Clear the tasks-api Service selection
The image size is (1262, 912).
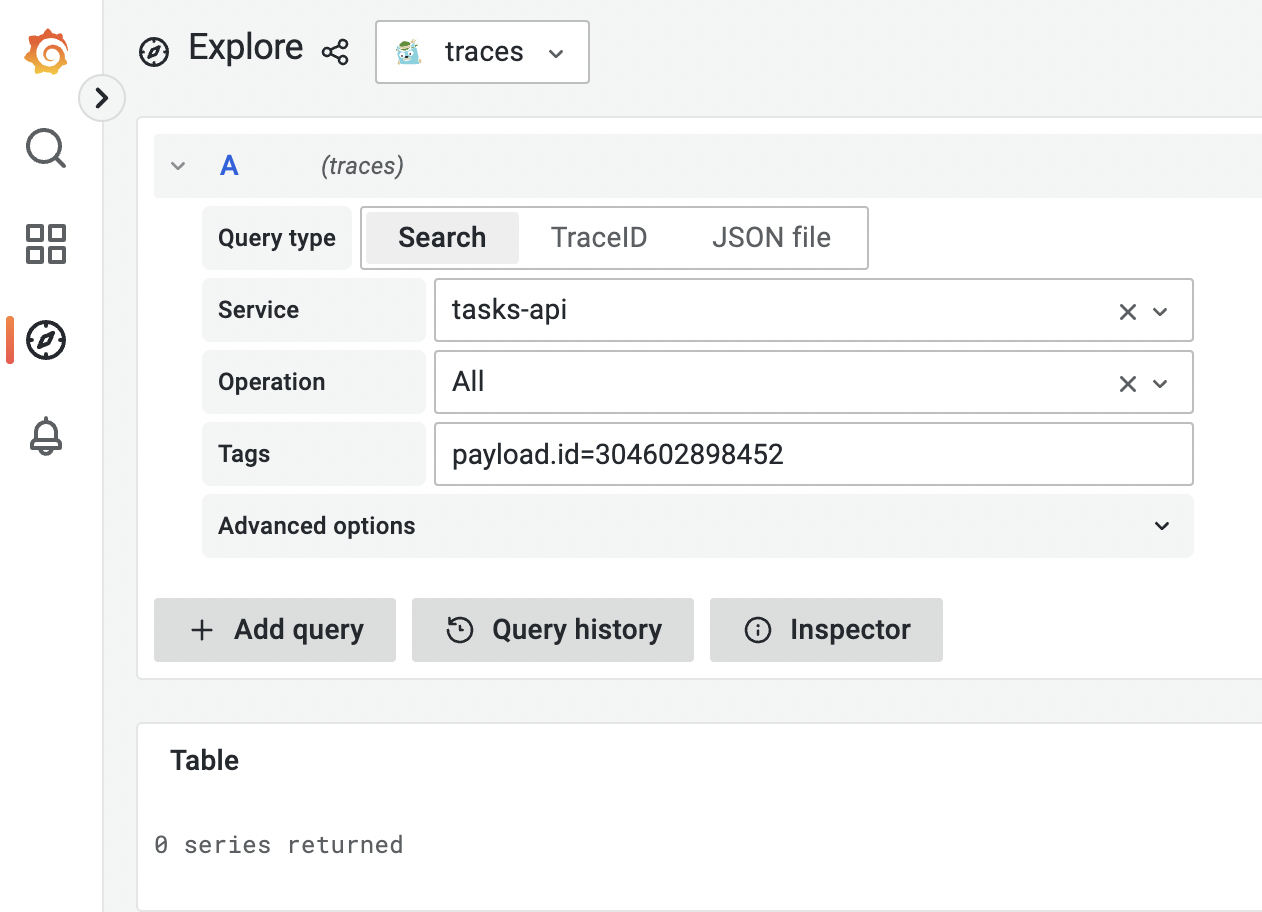(1127, 312)
